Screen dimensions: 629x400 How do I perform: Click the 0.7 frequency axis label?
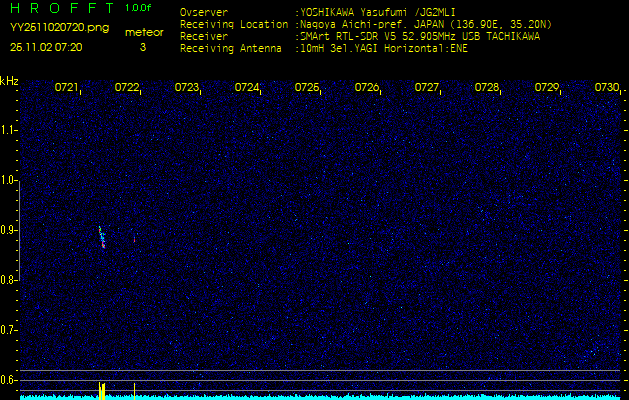pyautogui.click(x=9, y=329)
